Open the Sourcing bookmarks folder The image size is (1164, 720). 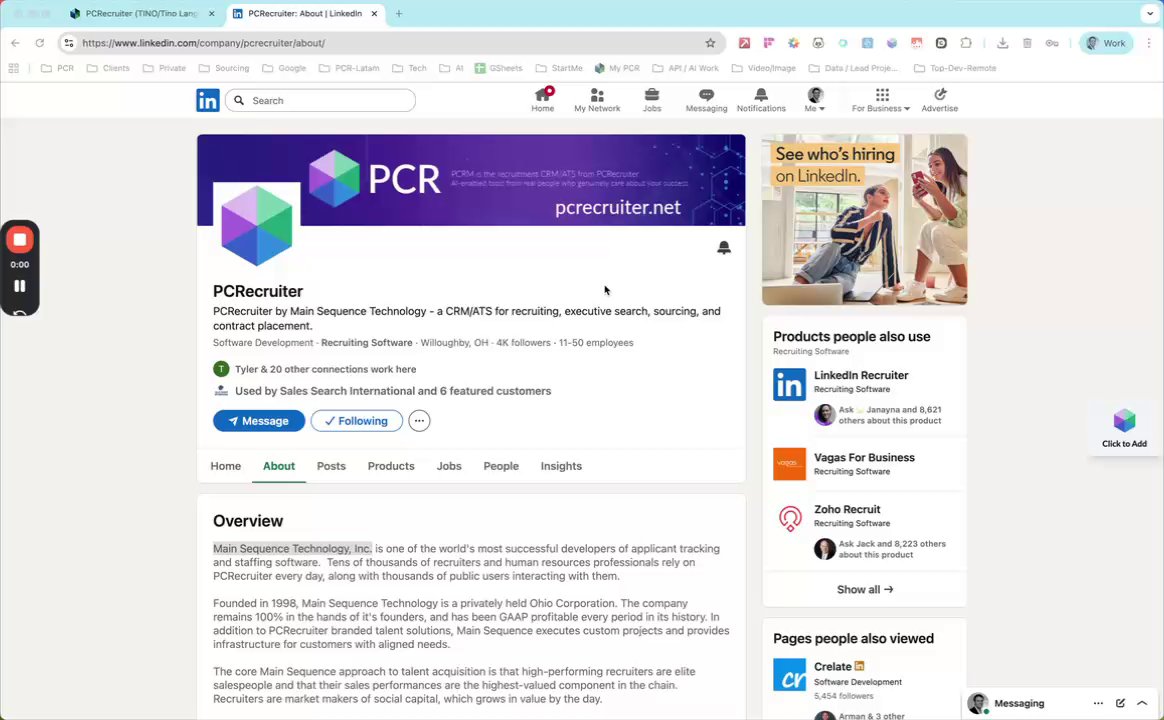223,68
